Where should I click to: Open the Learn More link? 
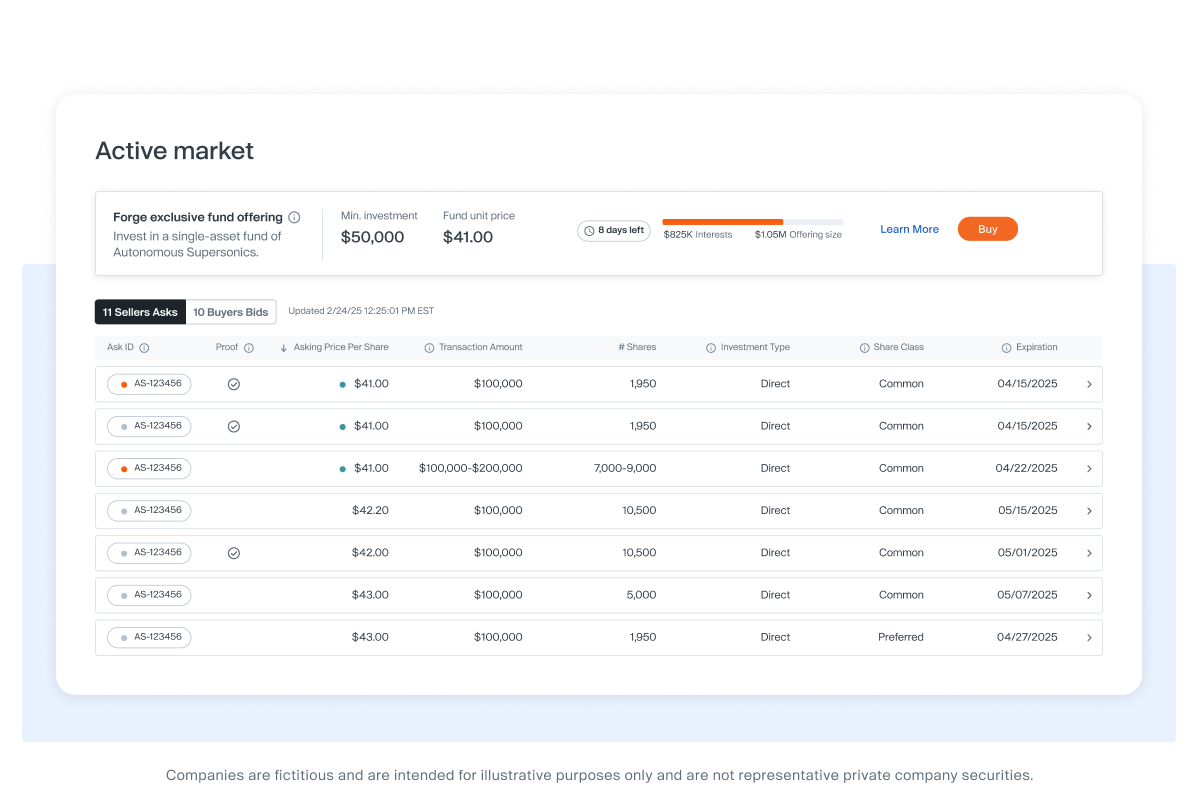pyautogui.click(x=909, y=229)
